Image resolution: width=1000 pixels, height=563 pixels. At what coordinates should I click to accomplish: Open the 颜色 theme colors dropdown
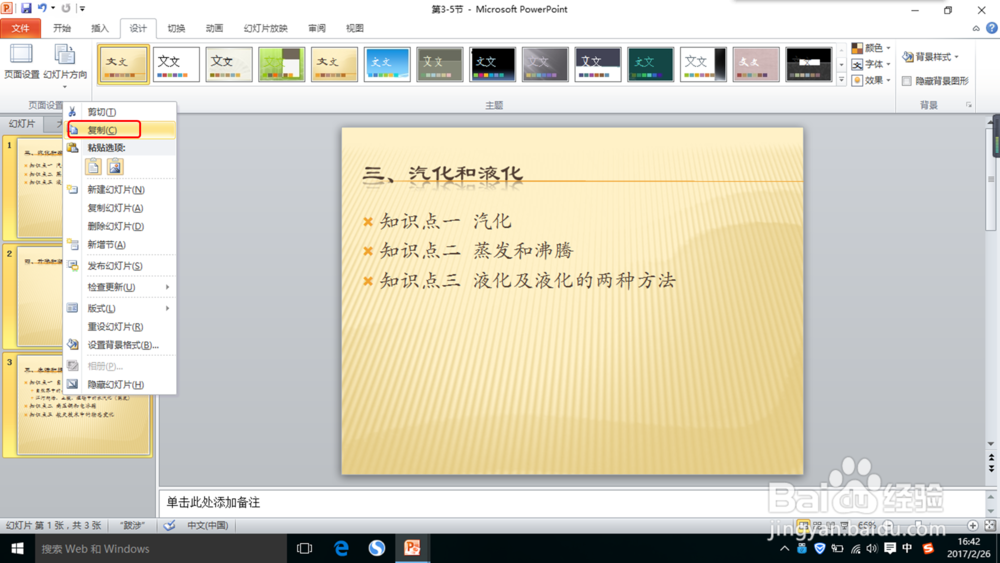tap(871, 48)
